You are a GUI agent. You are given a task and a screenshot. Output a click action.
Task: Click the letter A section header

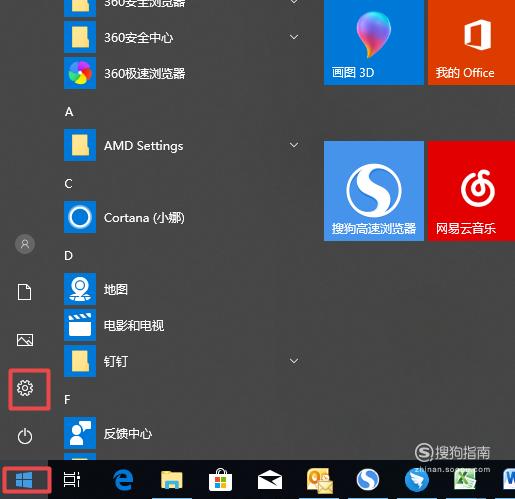pyautogui.click(x=69, y=112)
